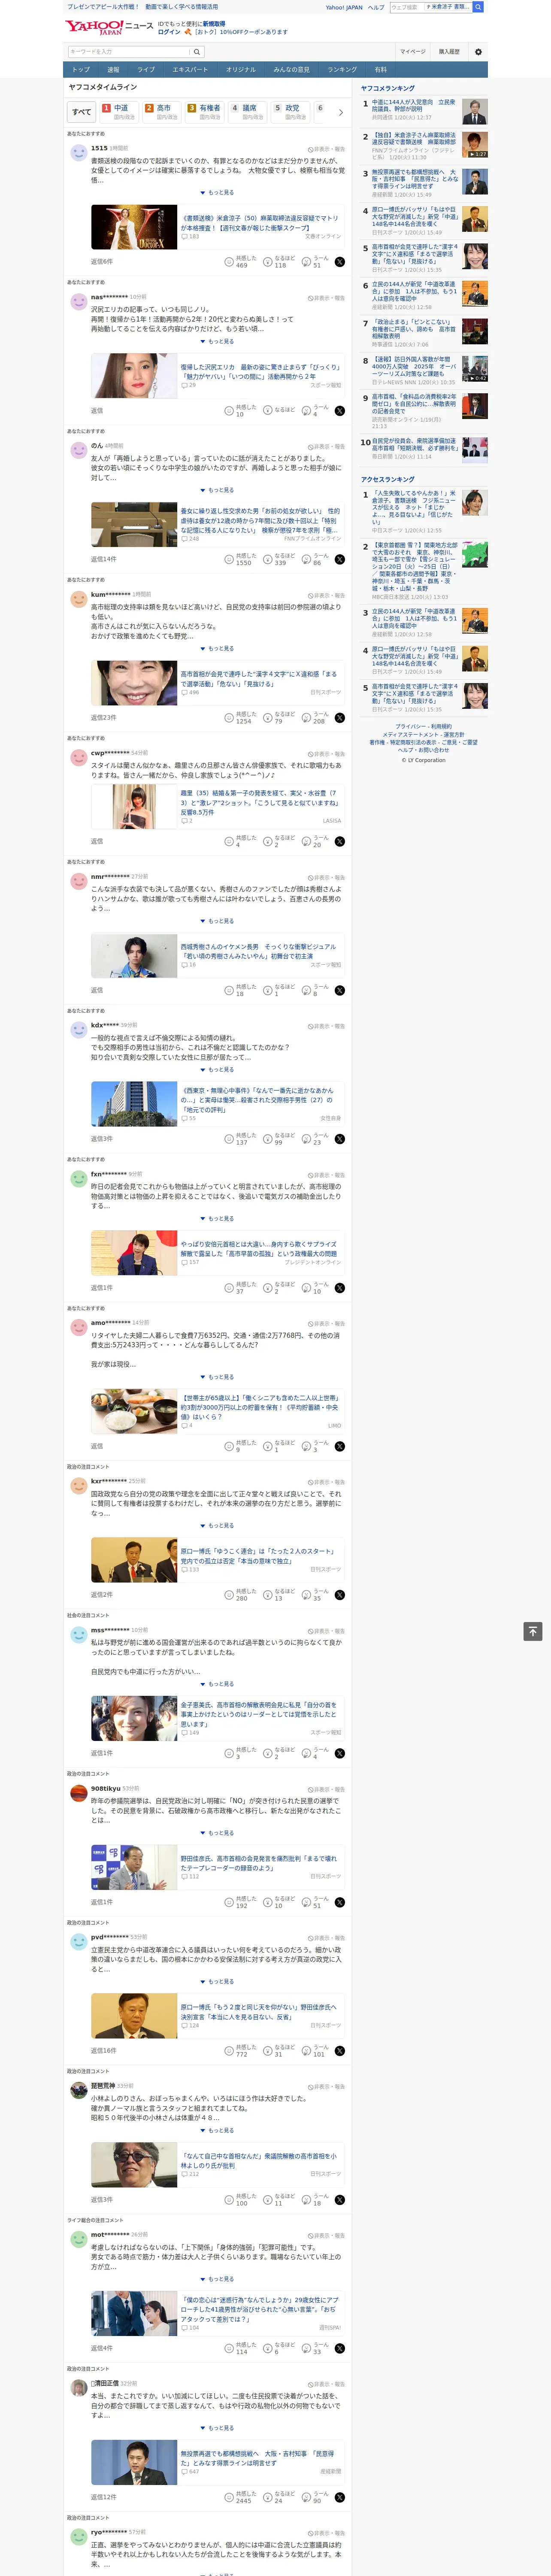Click なるほど on the kum******** comment
The image size is (551, 2576).
(280, 718)
